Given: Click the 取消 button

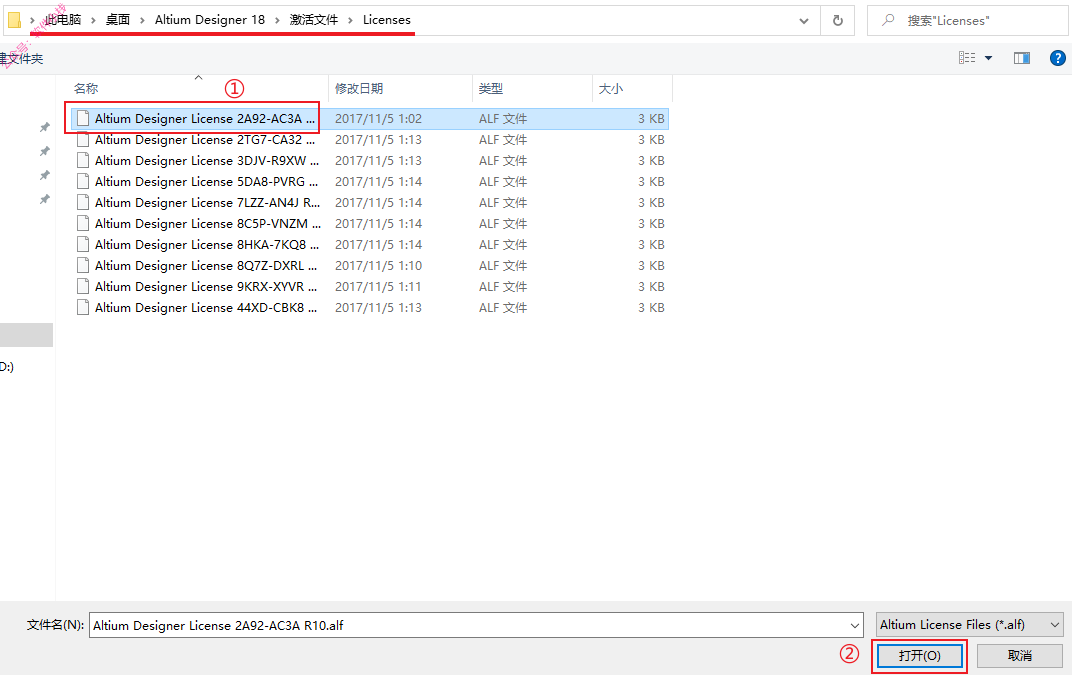Looking at the screenshot, I should (x=1019, y=656).
